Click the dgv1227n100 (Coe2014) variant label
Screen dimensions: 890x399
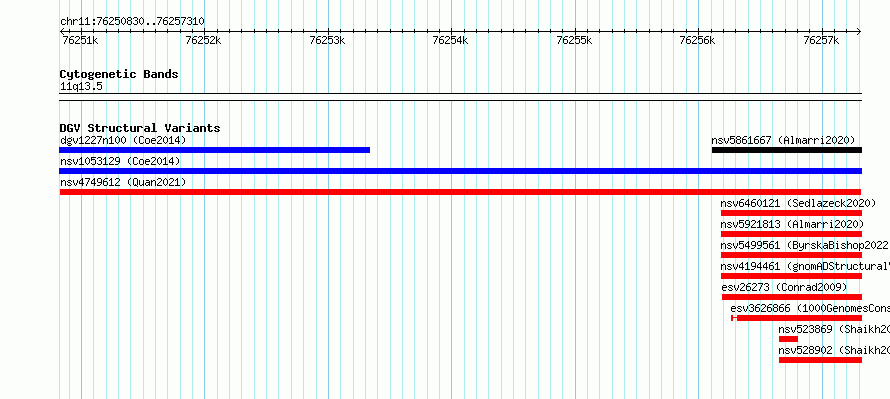point(123,140)
